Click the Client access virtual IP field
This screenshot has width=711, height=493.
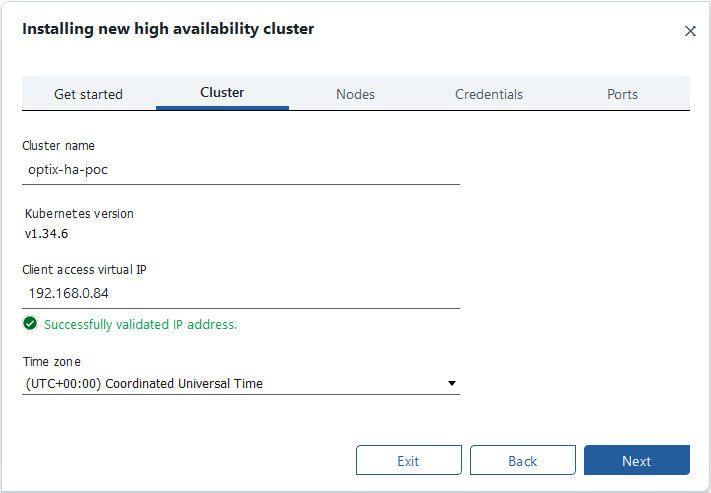pyautogui.click(x=241, y=293)
